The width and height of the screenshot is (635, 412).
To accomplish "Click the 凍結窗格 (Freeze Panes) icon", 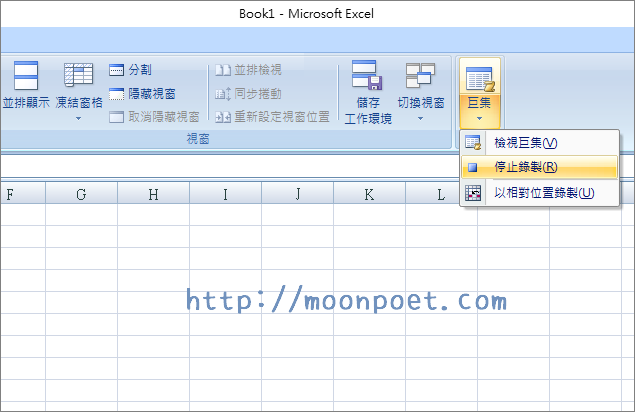I will click(78, 77).
